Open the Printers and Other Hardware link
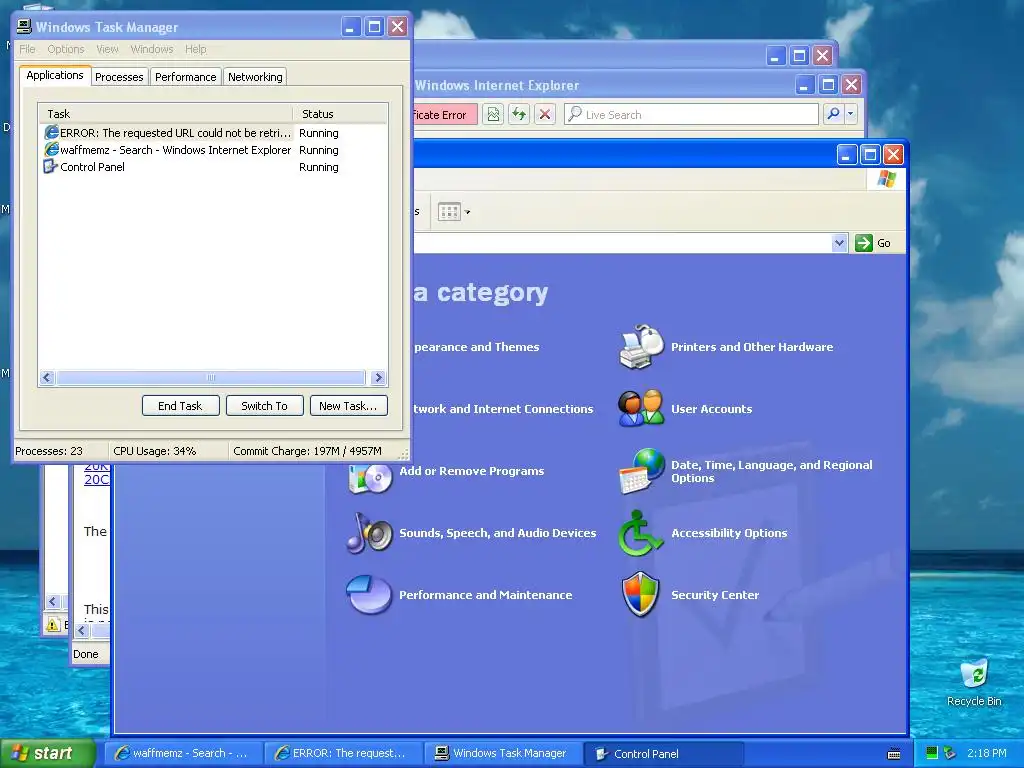 [x=752, y=347]
